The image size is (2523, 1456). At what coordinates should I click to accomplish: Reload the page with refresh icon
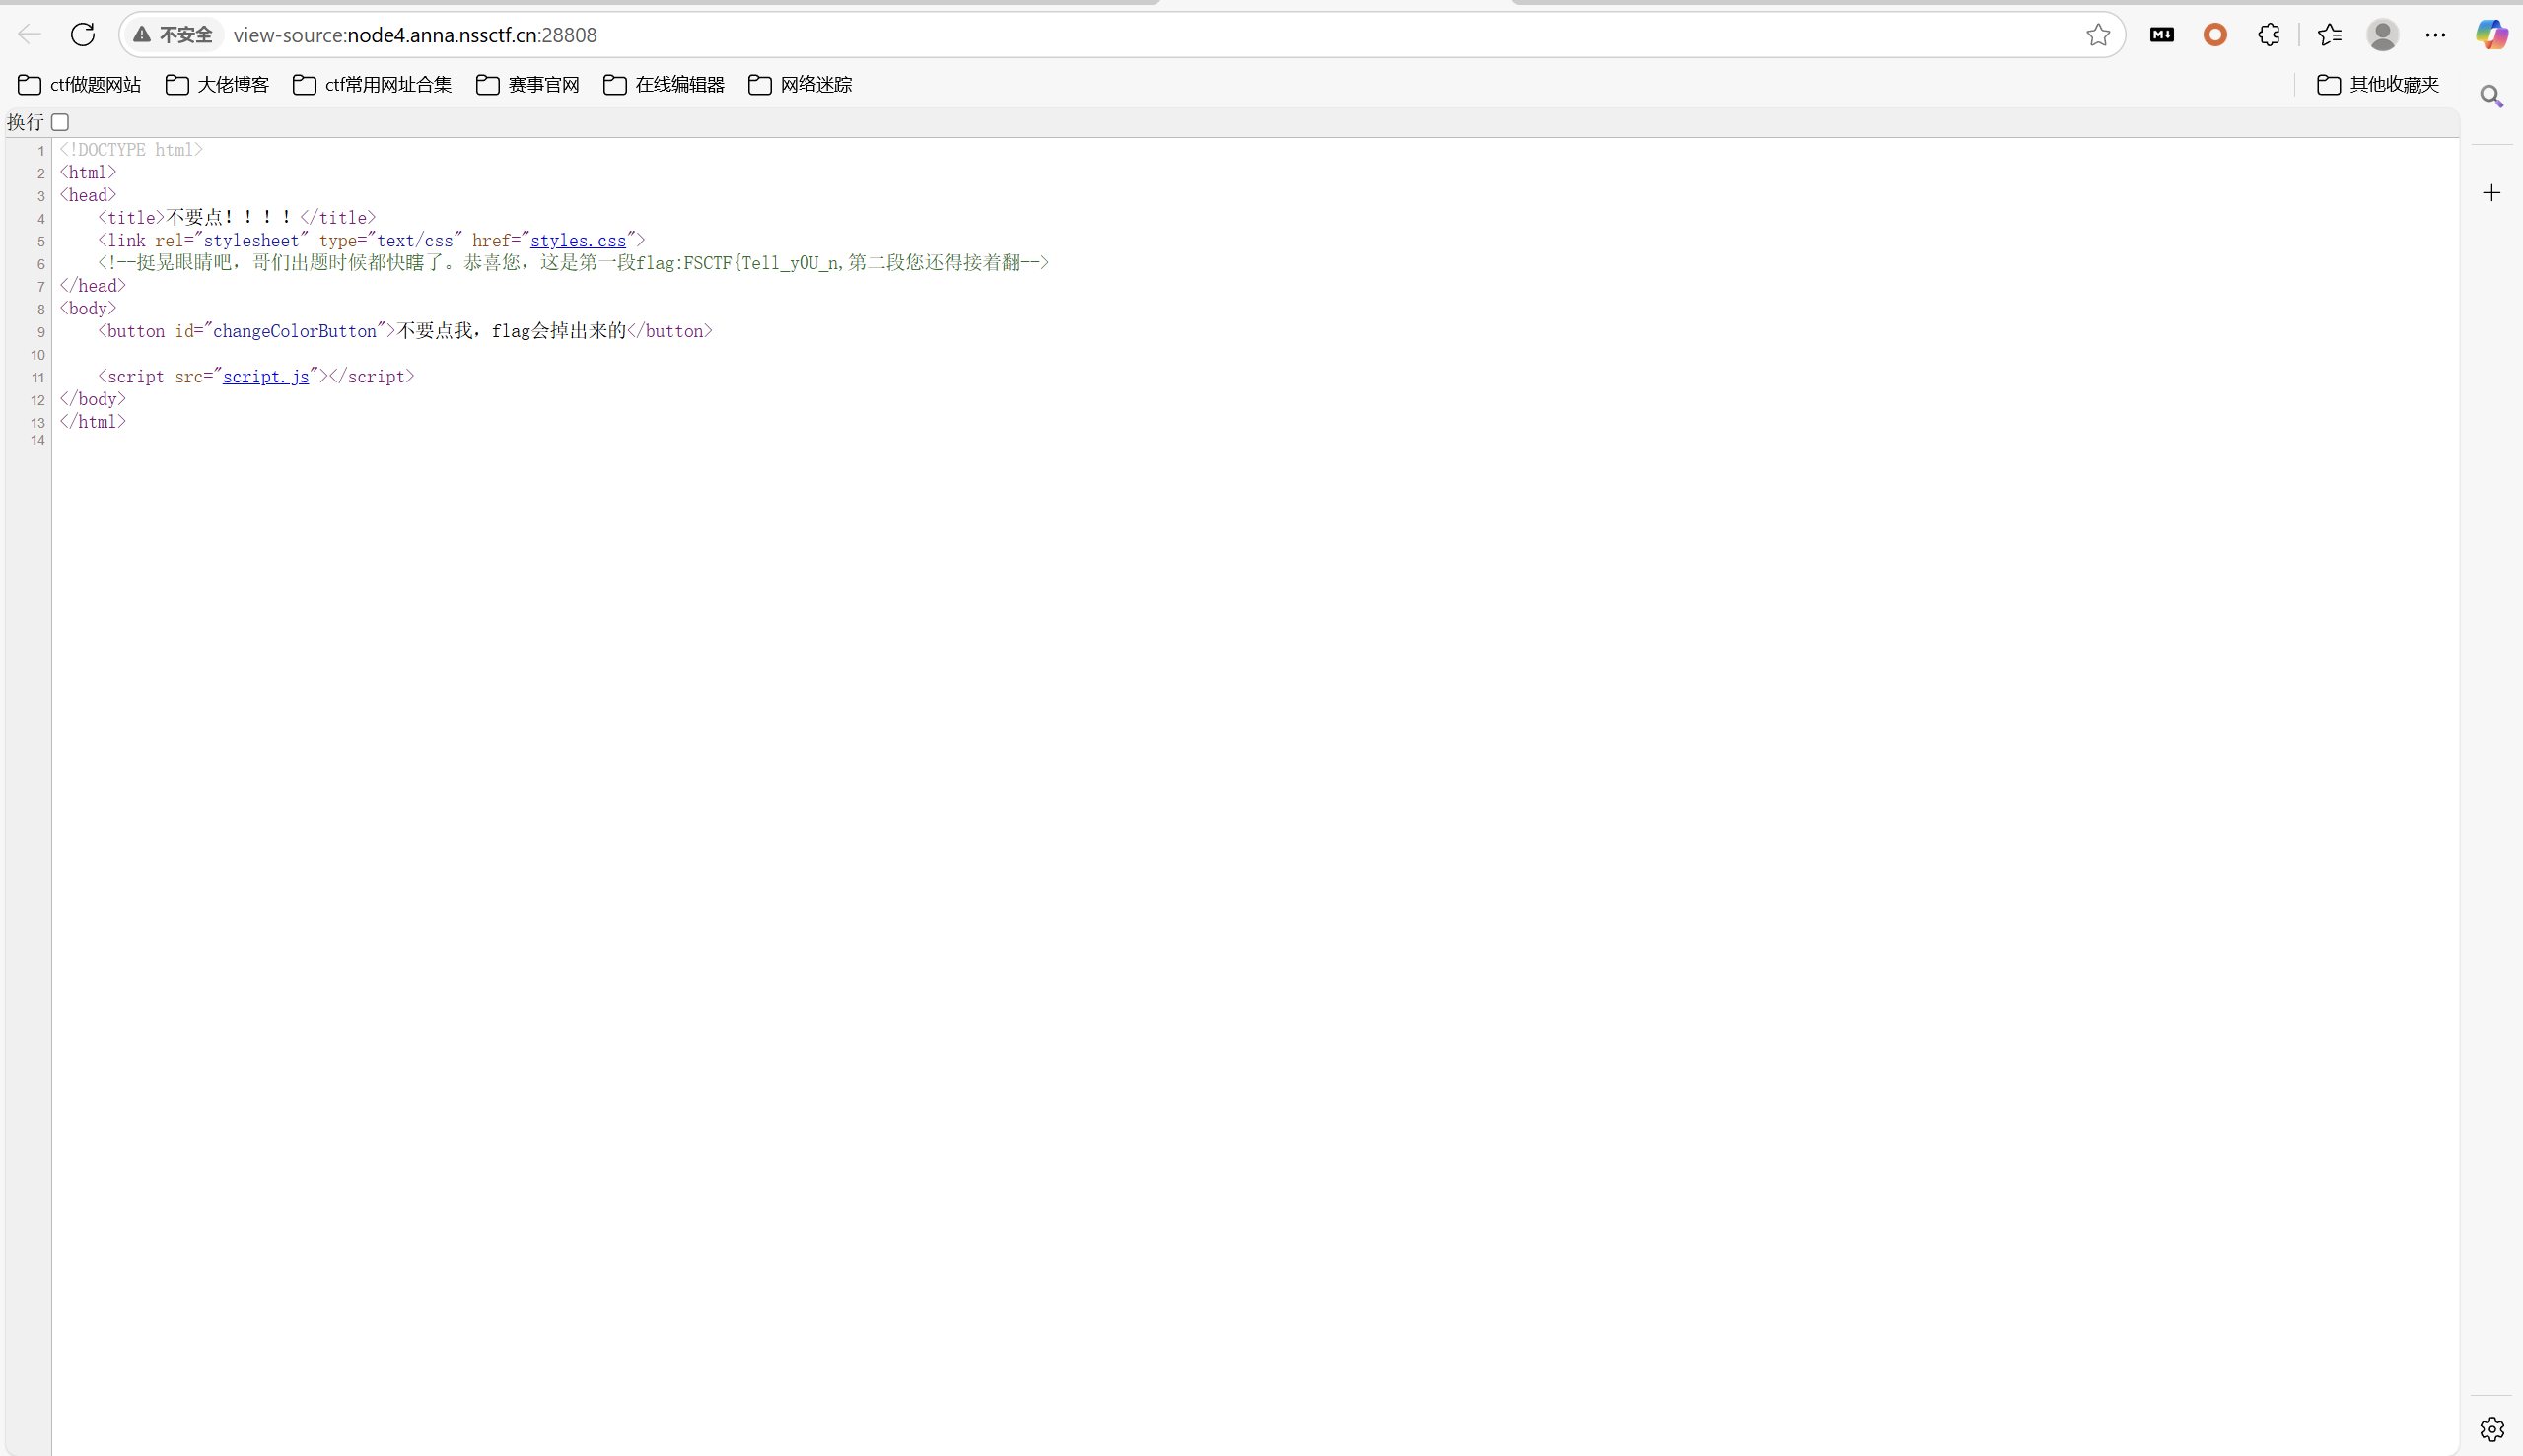(x=83, y=35)
